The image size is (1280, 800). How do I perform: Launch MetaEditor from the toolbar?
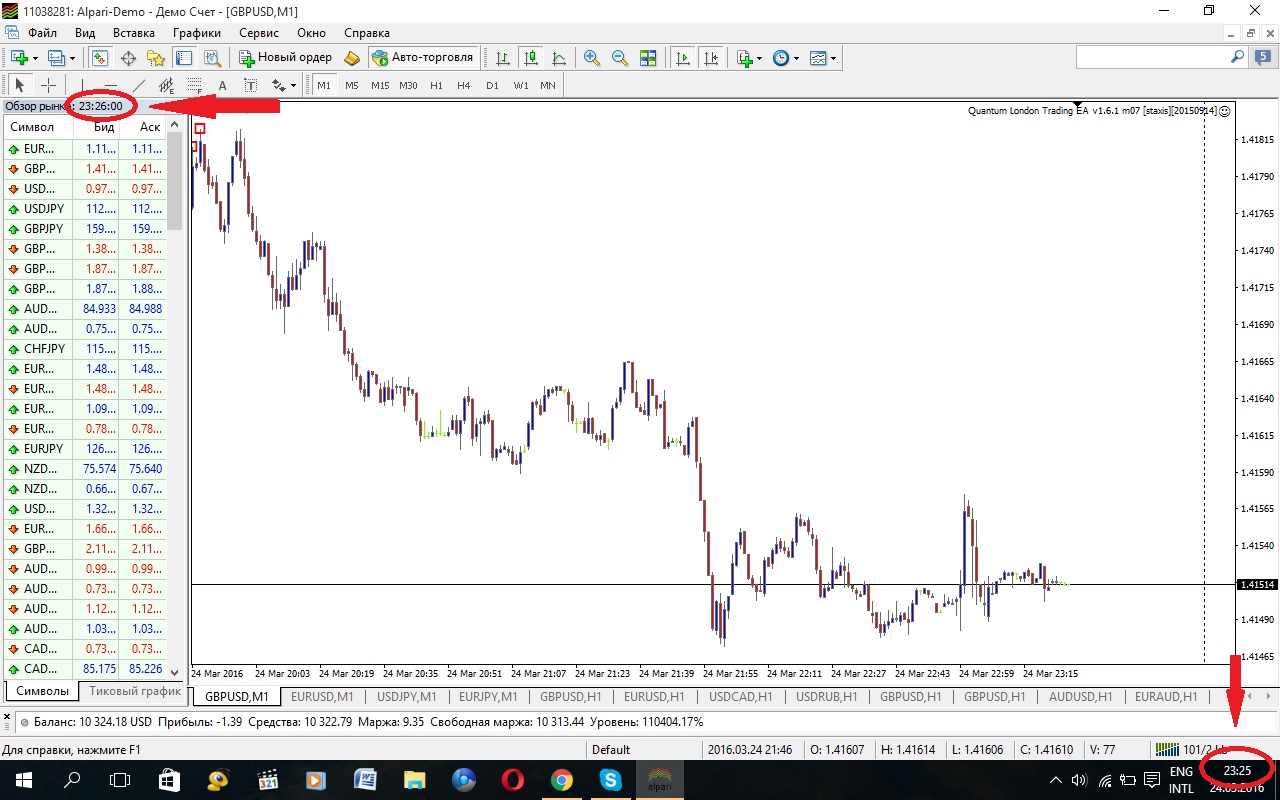pyautogui.click(x=352, y=58)
